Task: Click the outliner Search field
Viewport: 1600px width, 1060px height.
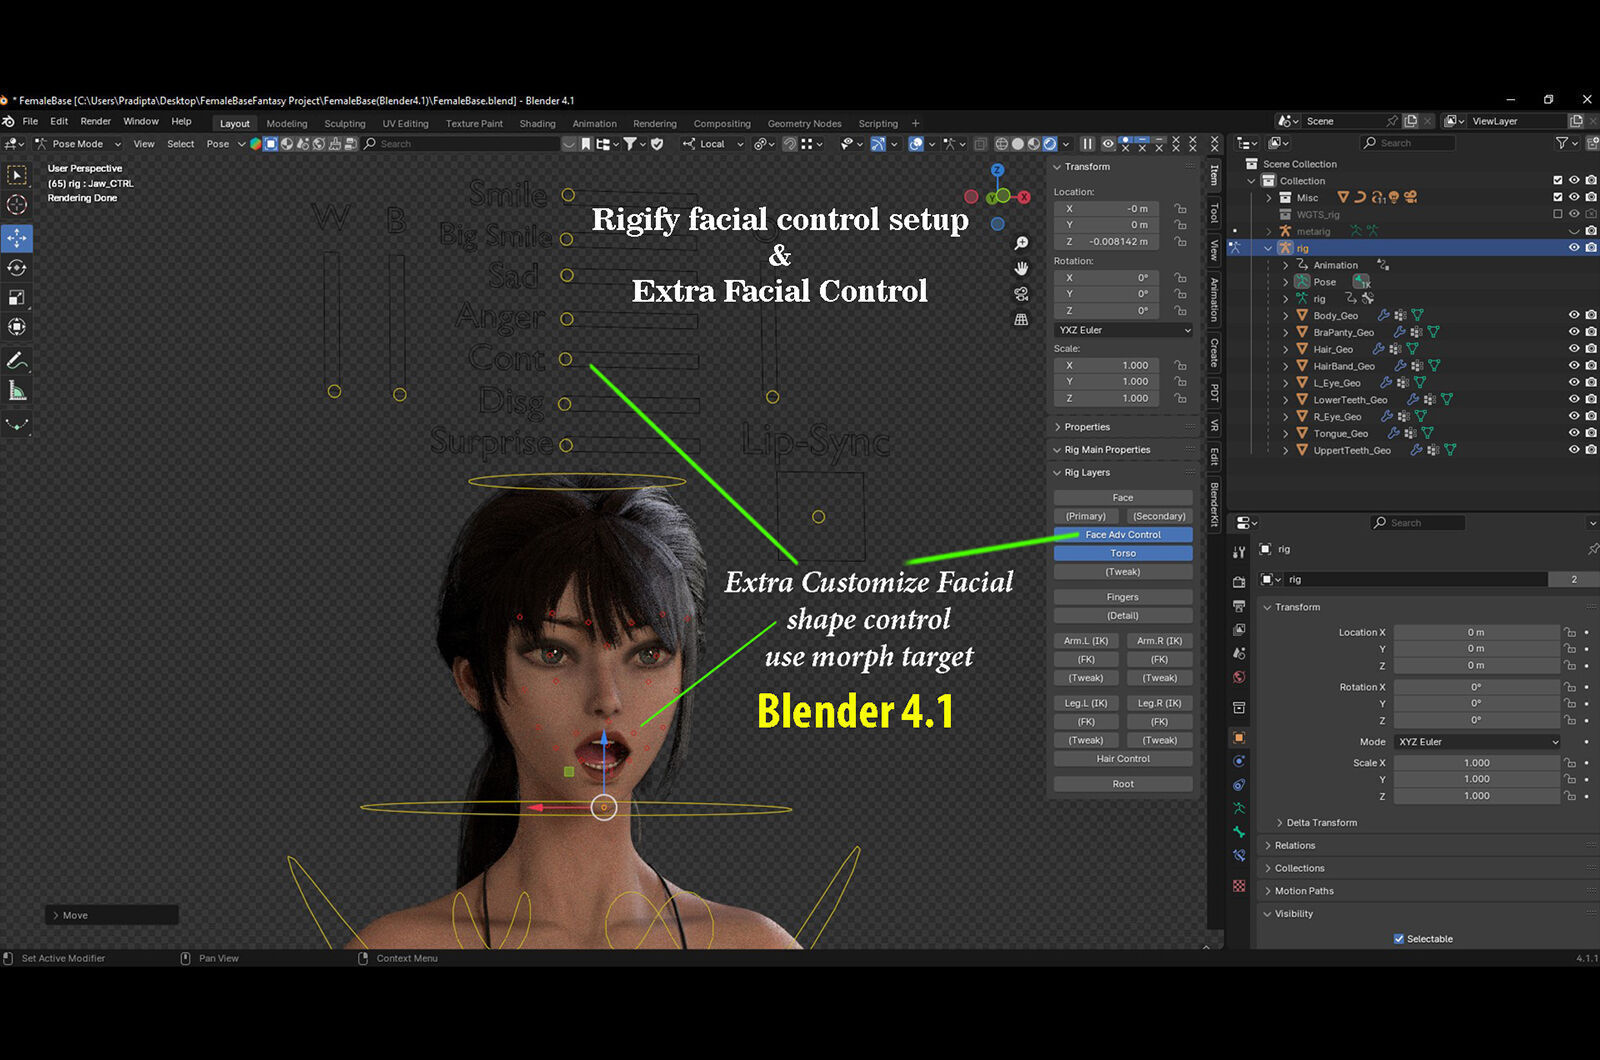Action: [1410, 143]
